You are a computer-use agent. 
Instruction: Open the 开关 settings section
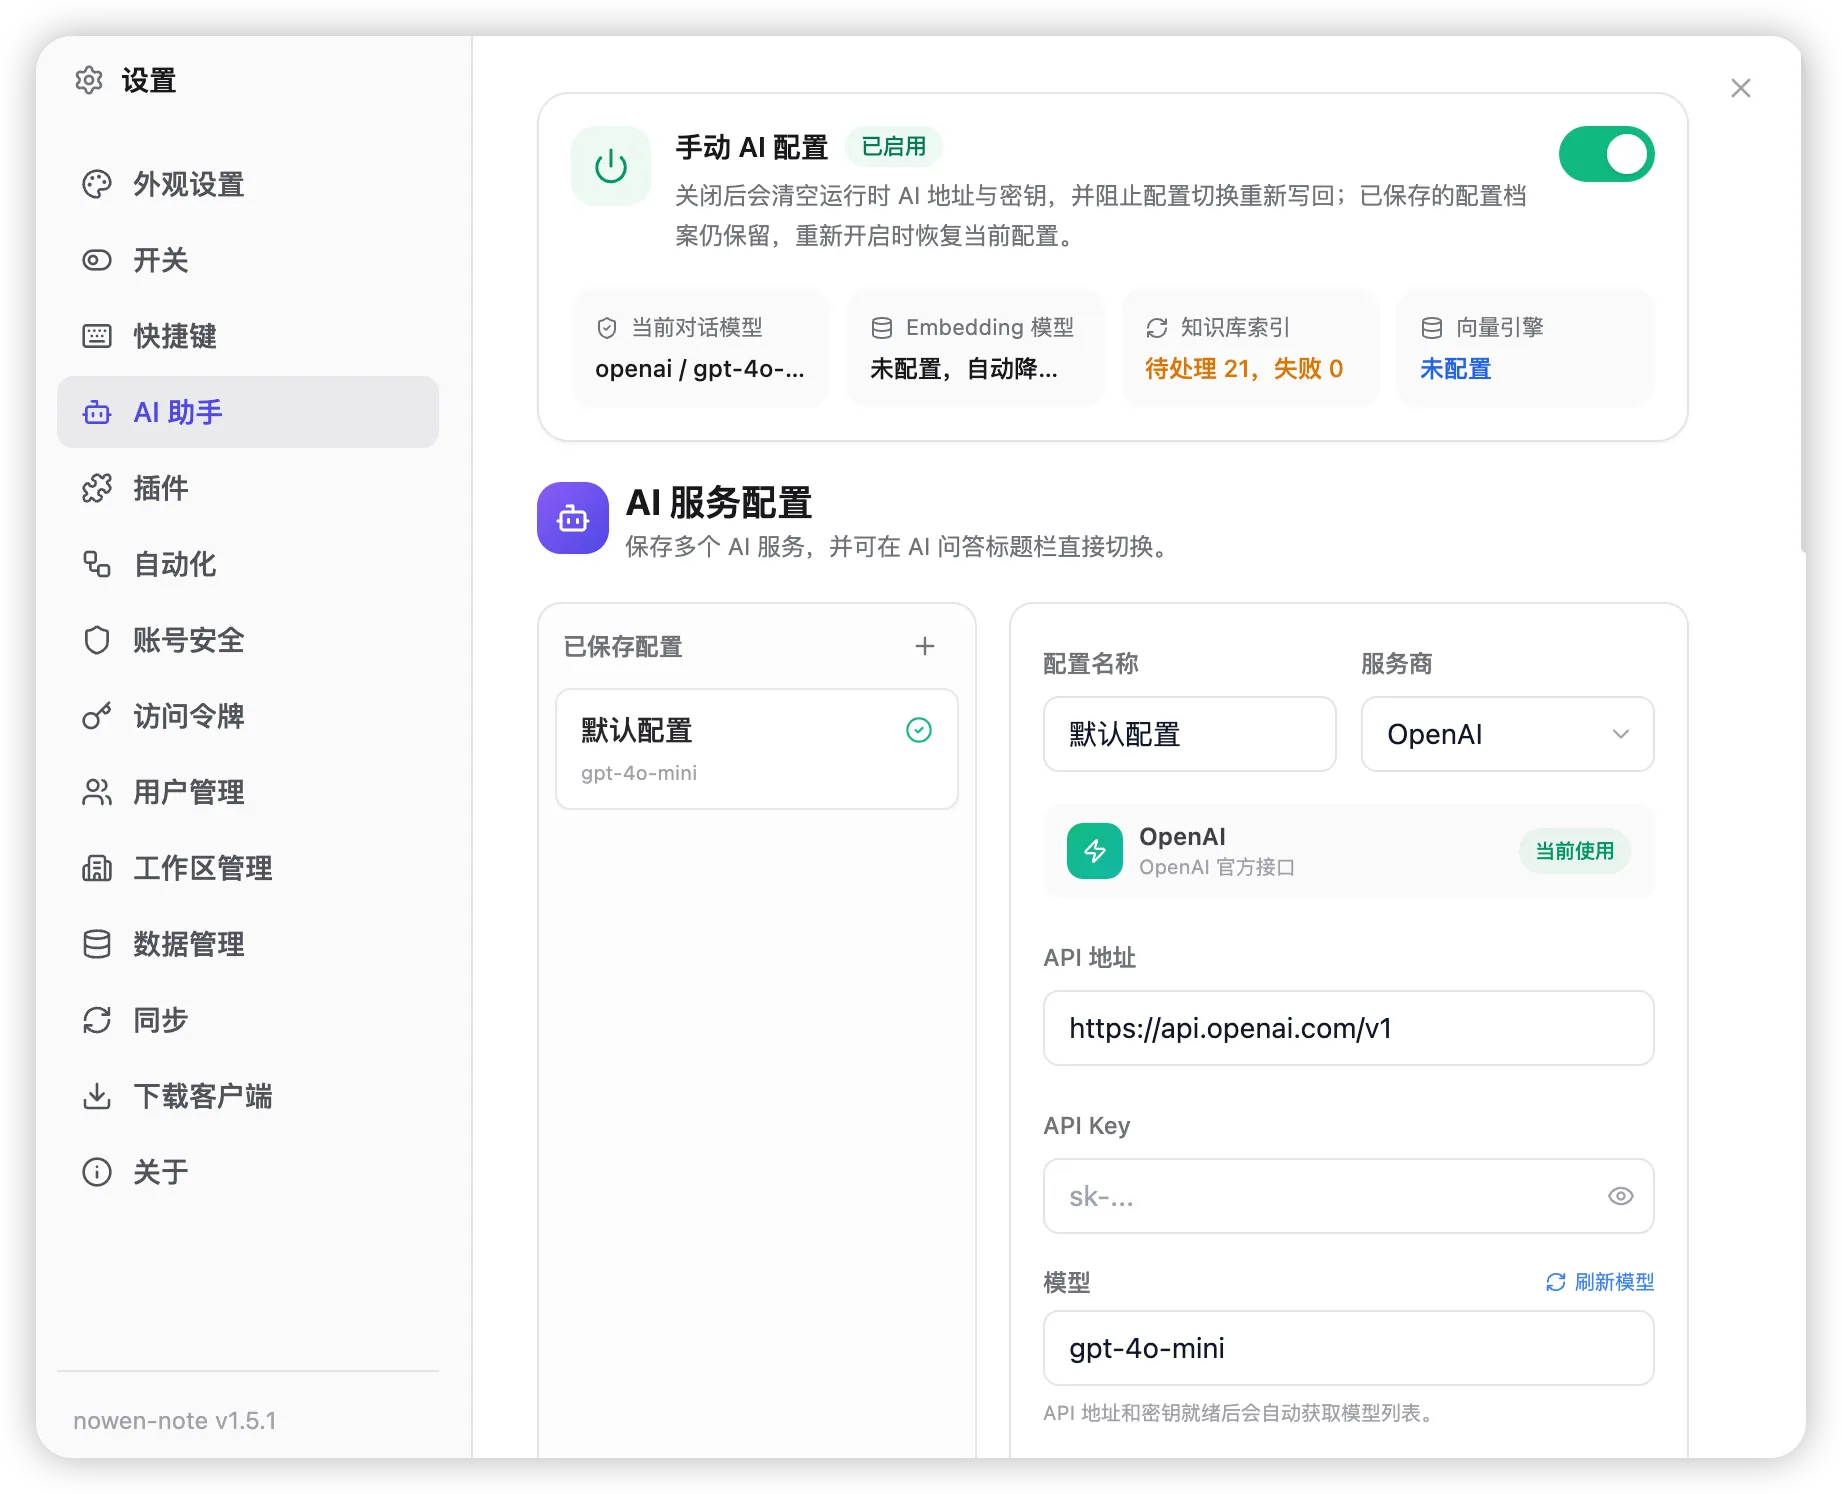(247, 260)
